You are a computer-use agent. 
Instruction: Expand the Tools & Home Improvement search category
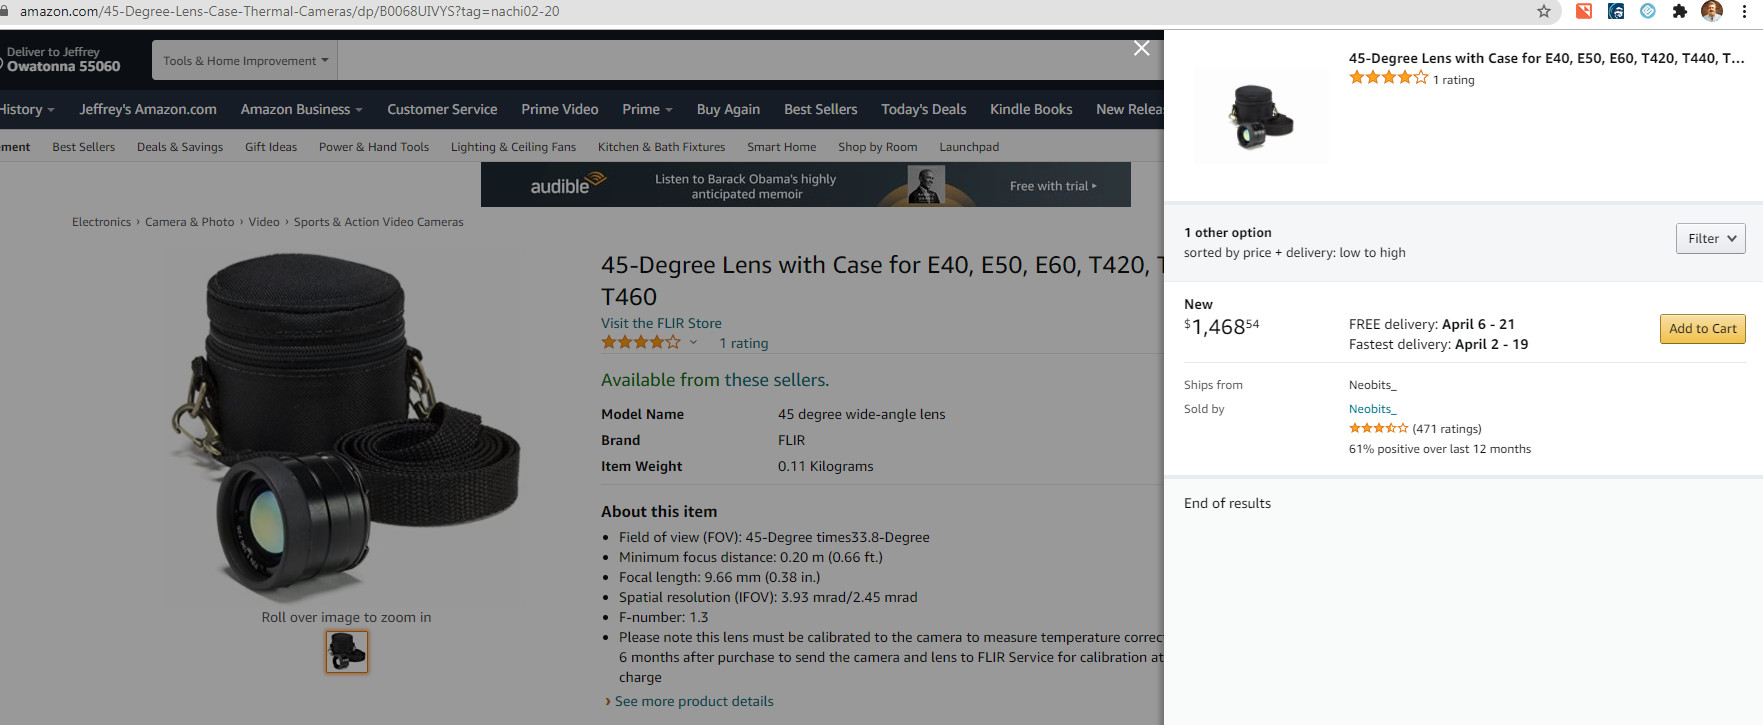coord(245,60)
